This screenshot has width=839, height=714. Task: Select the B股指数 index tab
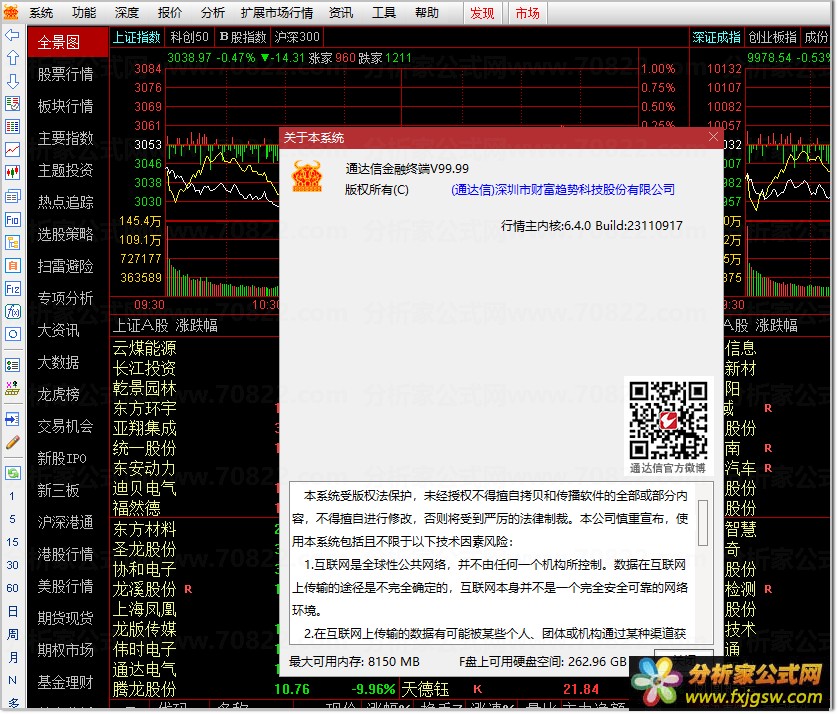[x=242, y=37]
